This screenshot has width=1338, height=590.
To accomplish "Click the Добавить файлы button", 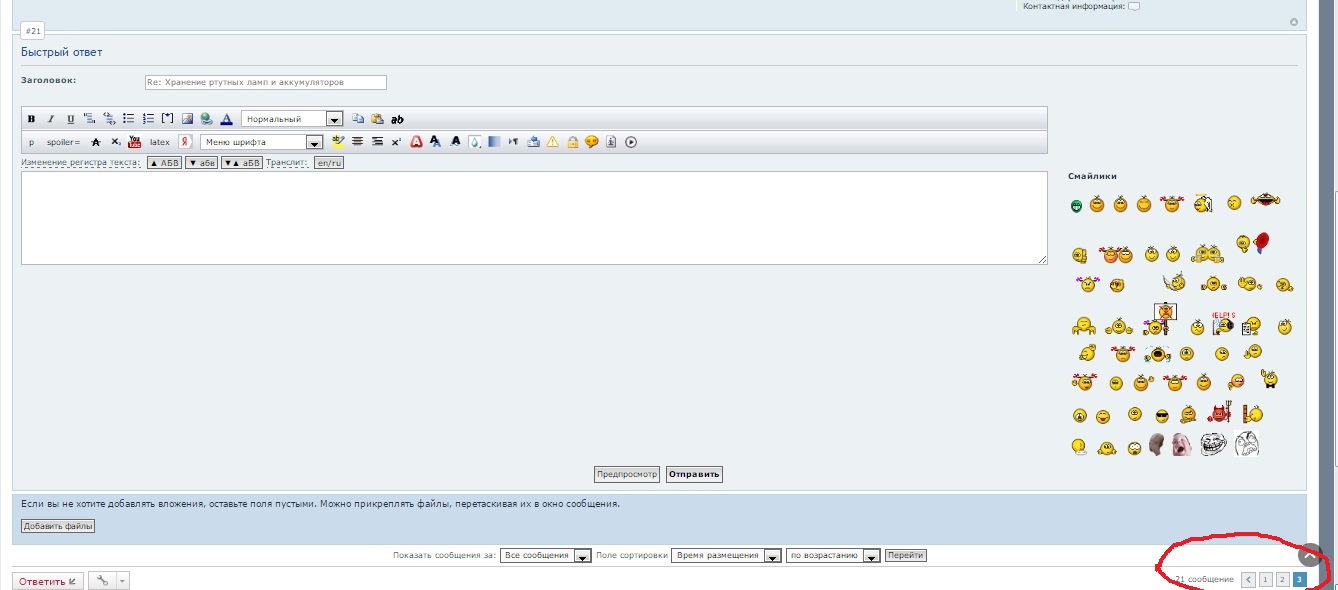I will 58,526.
